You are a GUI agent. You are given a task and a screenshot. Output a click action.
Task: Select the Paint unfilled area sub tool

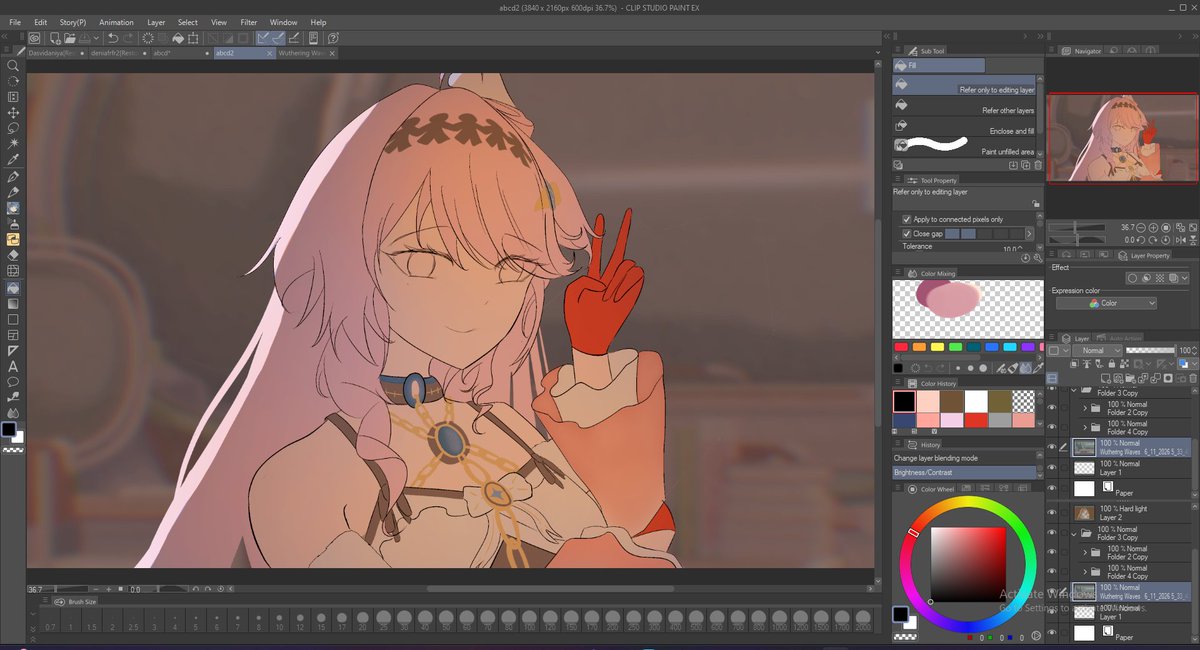click(x=964, y=146)
